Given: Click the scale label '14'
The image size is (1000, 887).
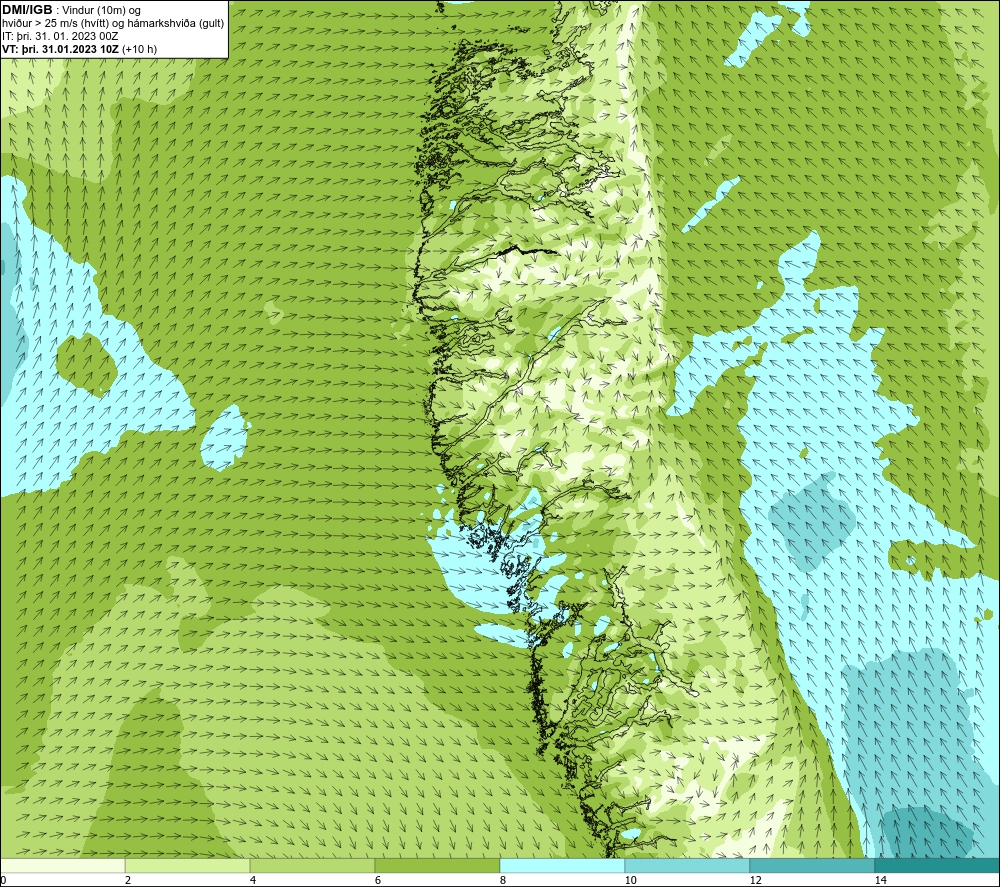Looking at the screenshot, I should coord(881,880).
